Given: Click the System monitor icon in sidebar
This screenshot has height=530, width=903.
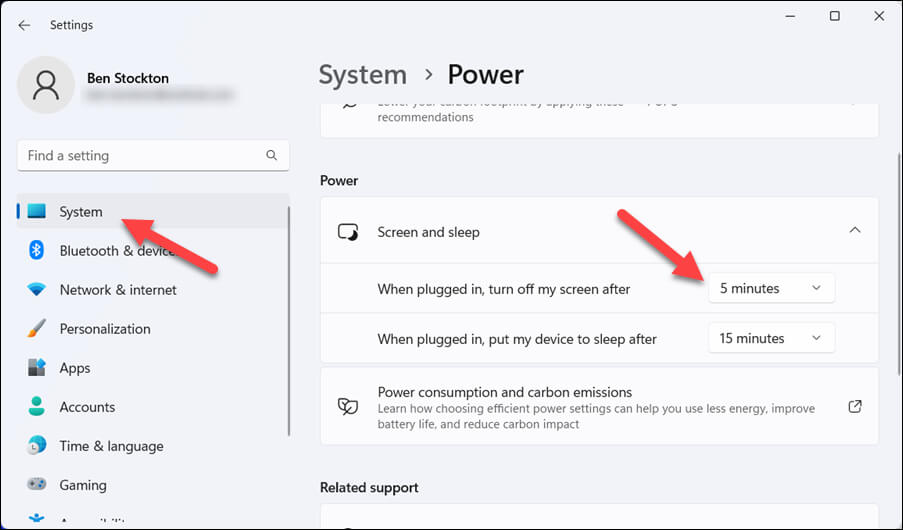Looking at the screenshot, I should tap(37, 212).
